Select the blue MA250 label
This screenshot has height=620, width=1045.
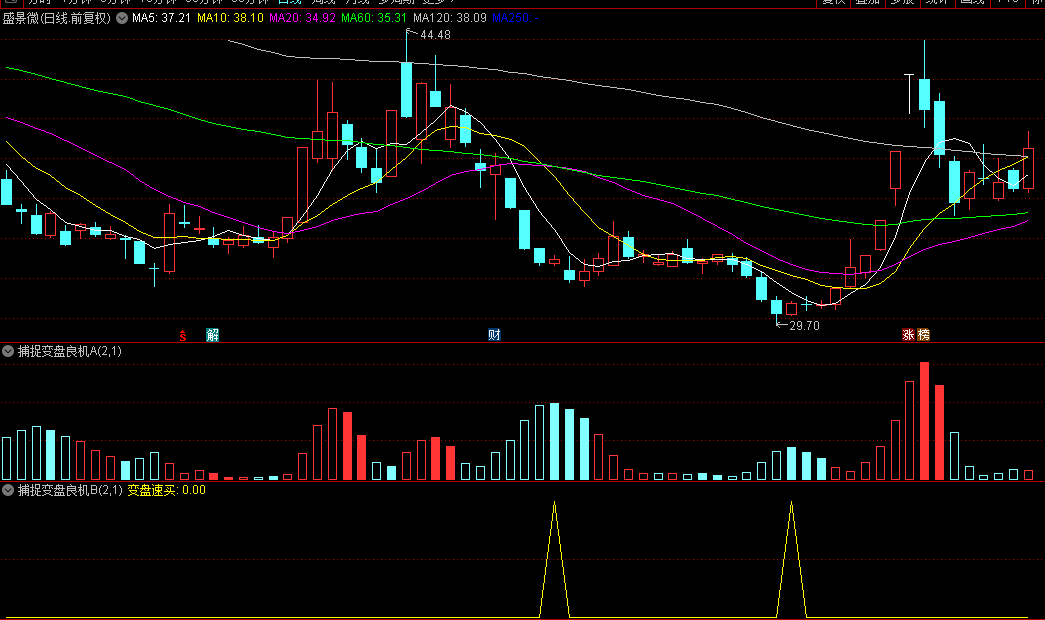[x=515, y=18]
